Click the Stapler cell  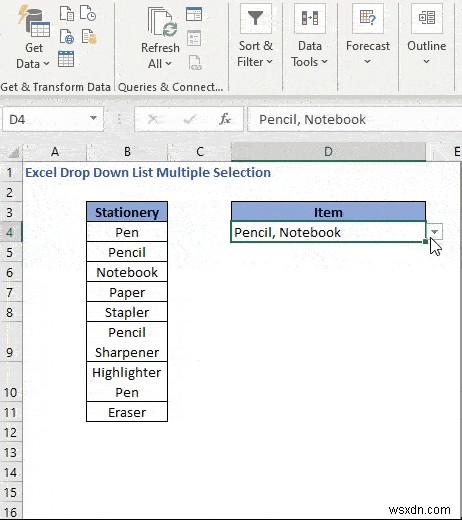click(127, 312)
